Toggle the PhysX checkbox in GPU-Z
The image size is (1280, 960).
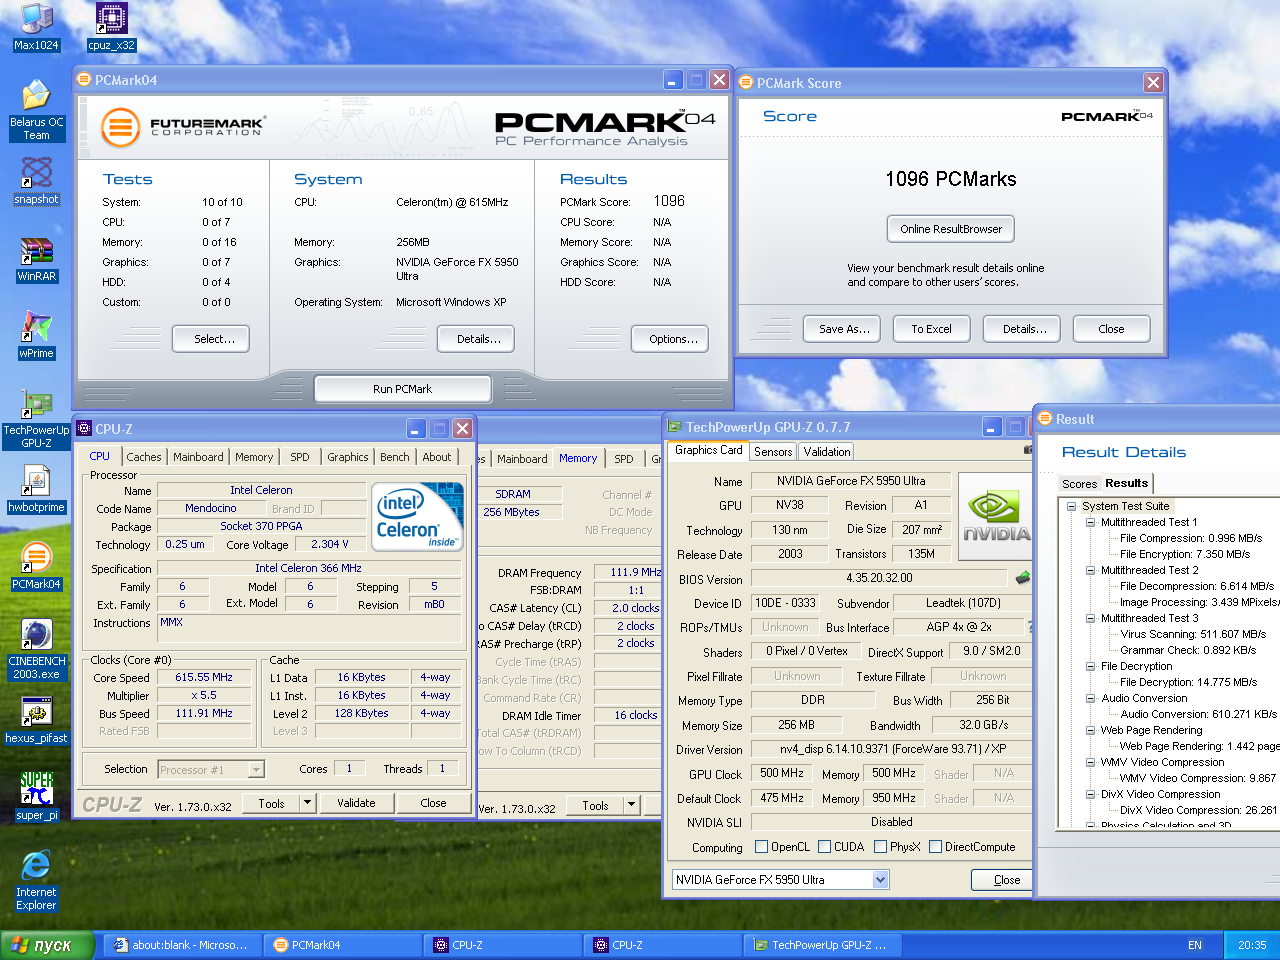coord(880,847)
